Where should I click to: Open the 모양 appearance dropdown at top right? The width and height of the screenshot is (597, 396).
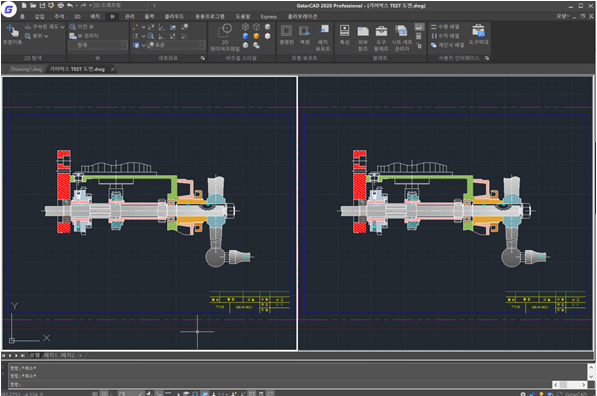click(563, 16)
